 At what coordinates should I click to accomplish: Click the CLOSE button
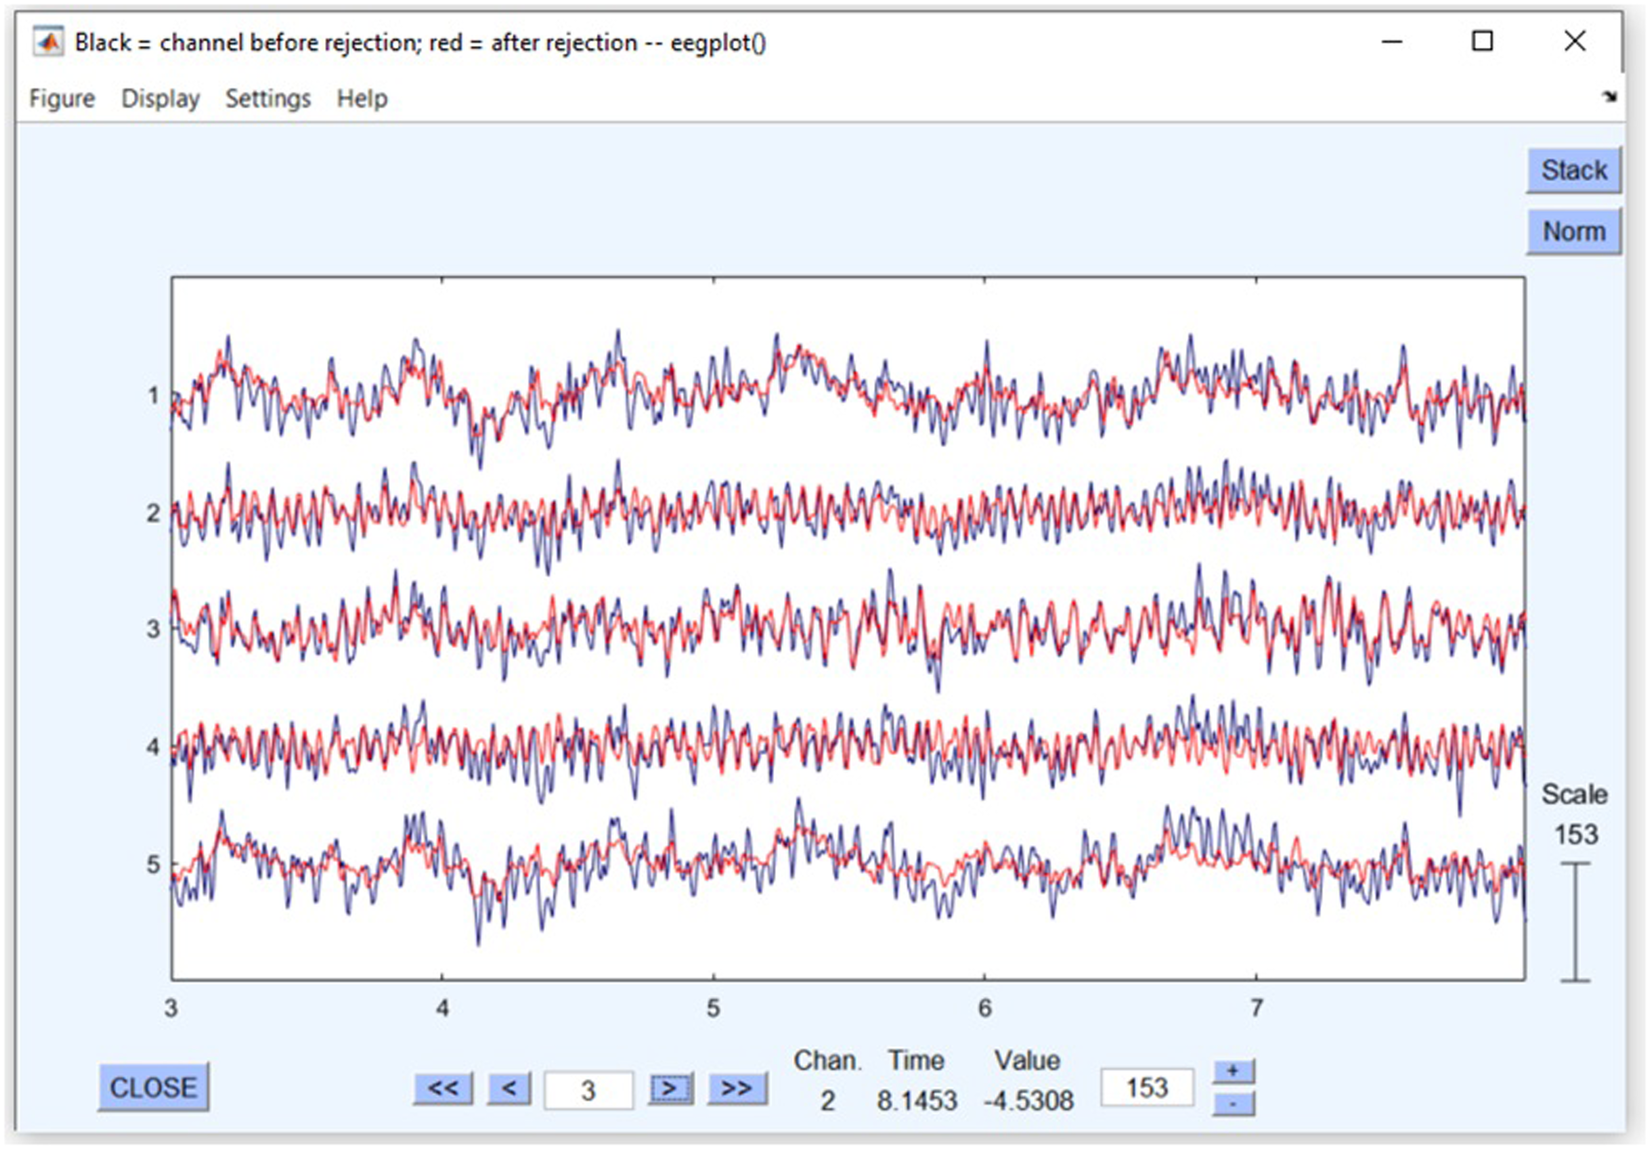tap(153, 1087)
